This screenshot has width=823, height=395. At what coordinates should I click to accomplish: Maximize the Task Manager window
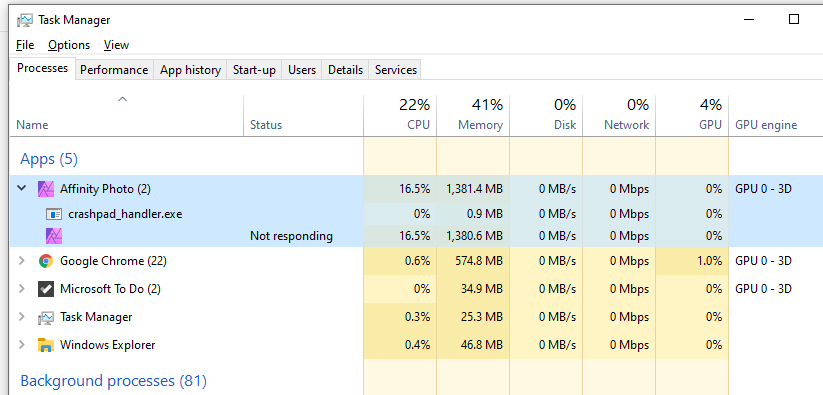pyautogui.click(x=794, y=19)
